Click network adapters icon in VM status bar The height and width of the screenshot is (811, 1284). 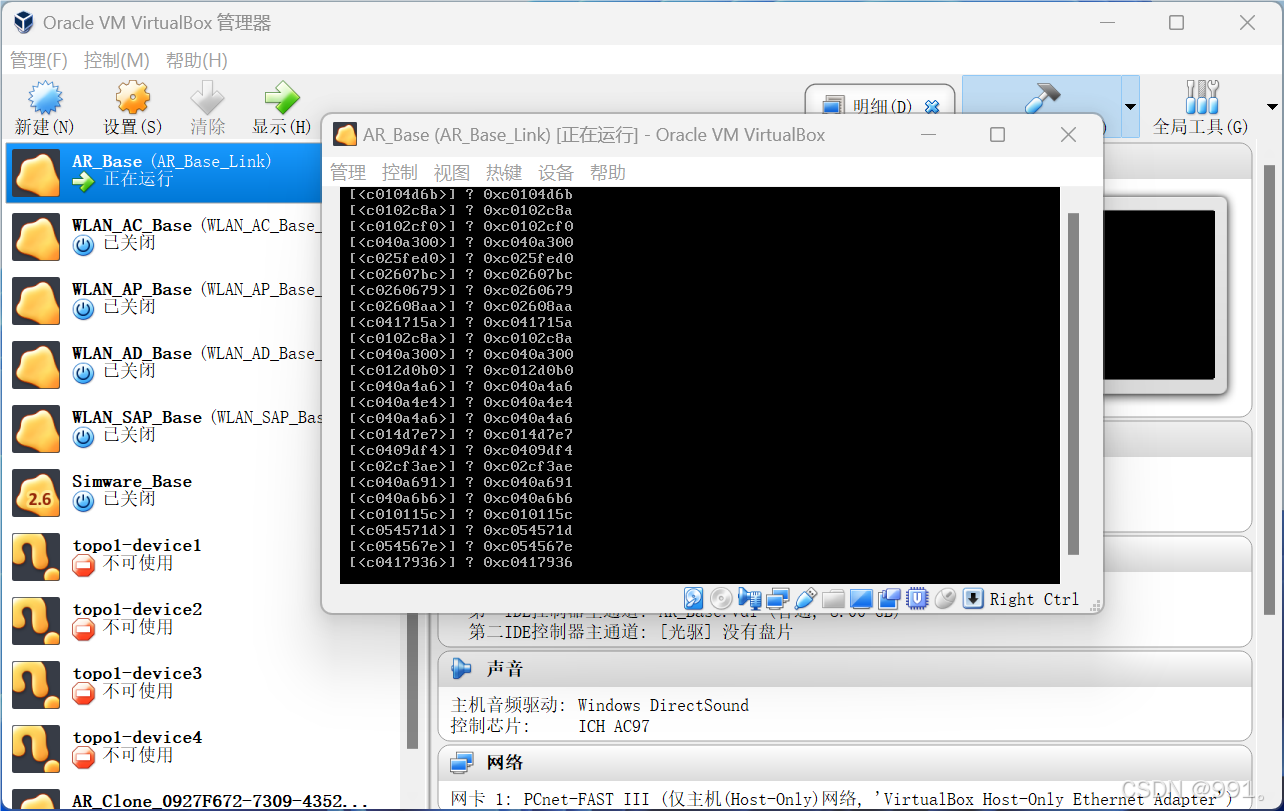tap(777, 599)
